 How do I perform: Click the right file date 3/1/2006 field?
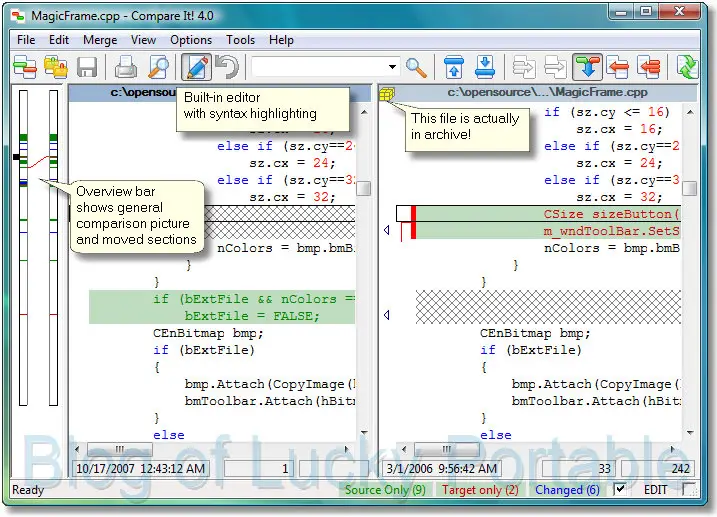point(442,469)
